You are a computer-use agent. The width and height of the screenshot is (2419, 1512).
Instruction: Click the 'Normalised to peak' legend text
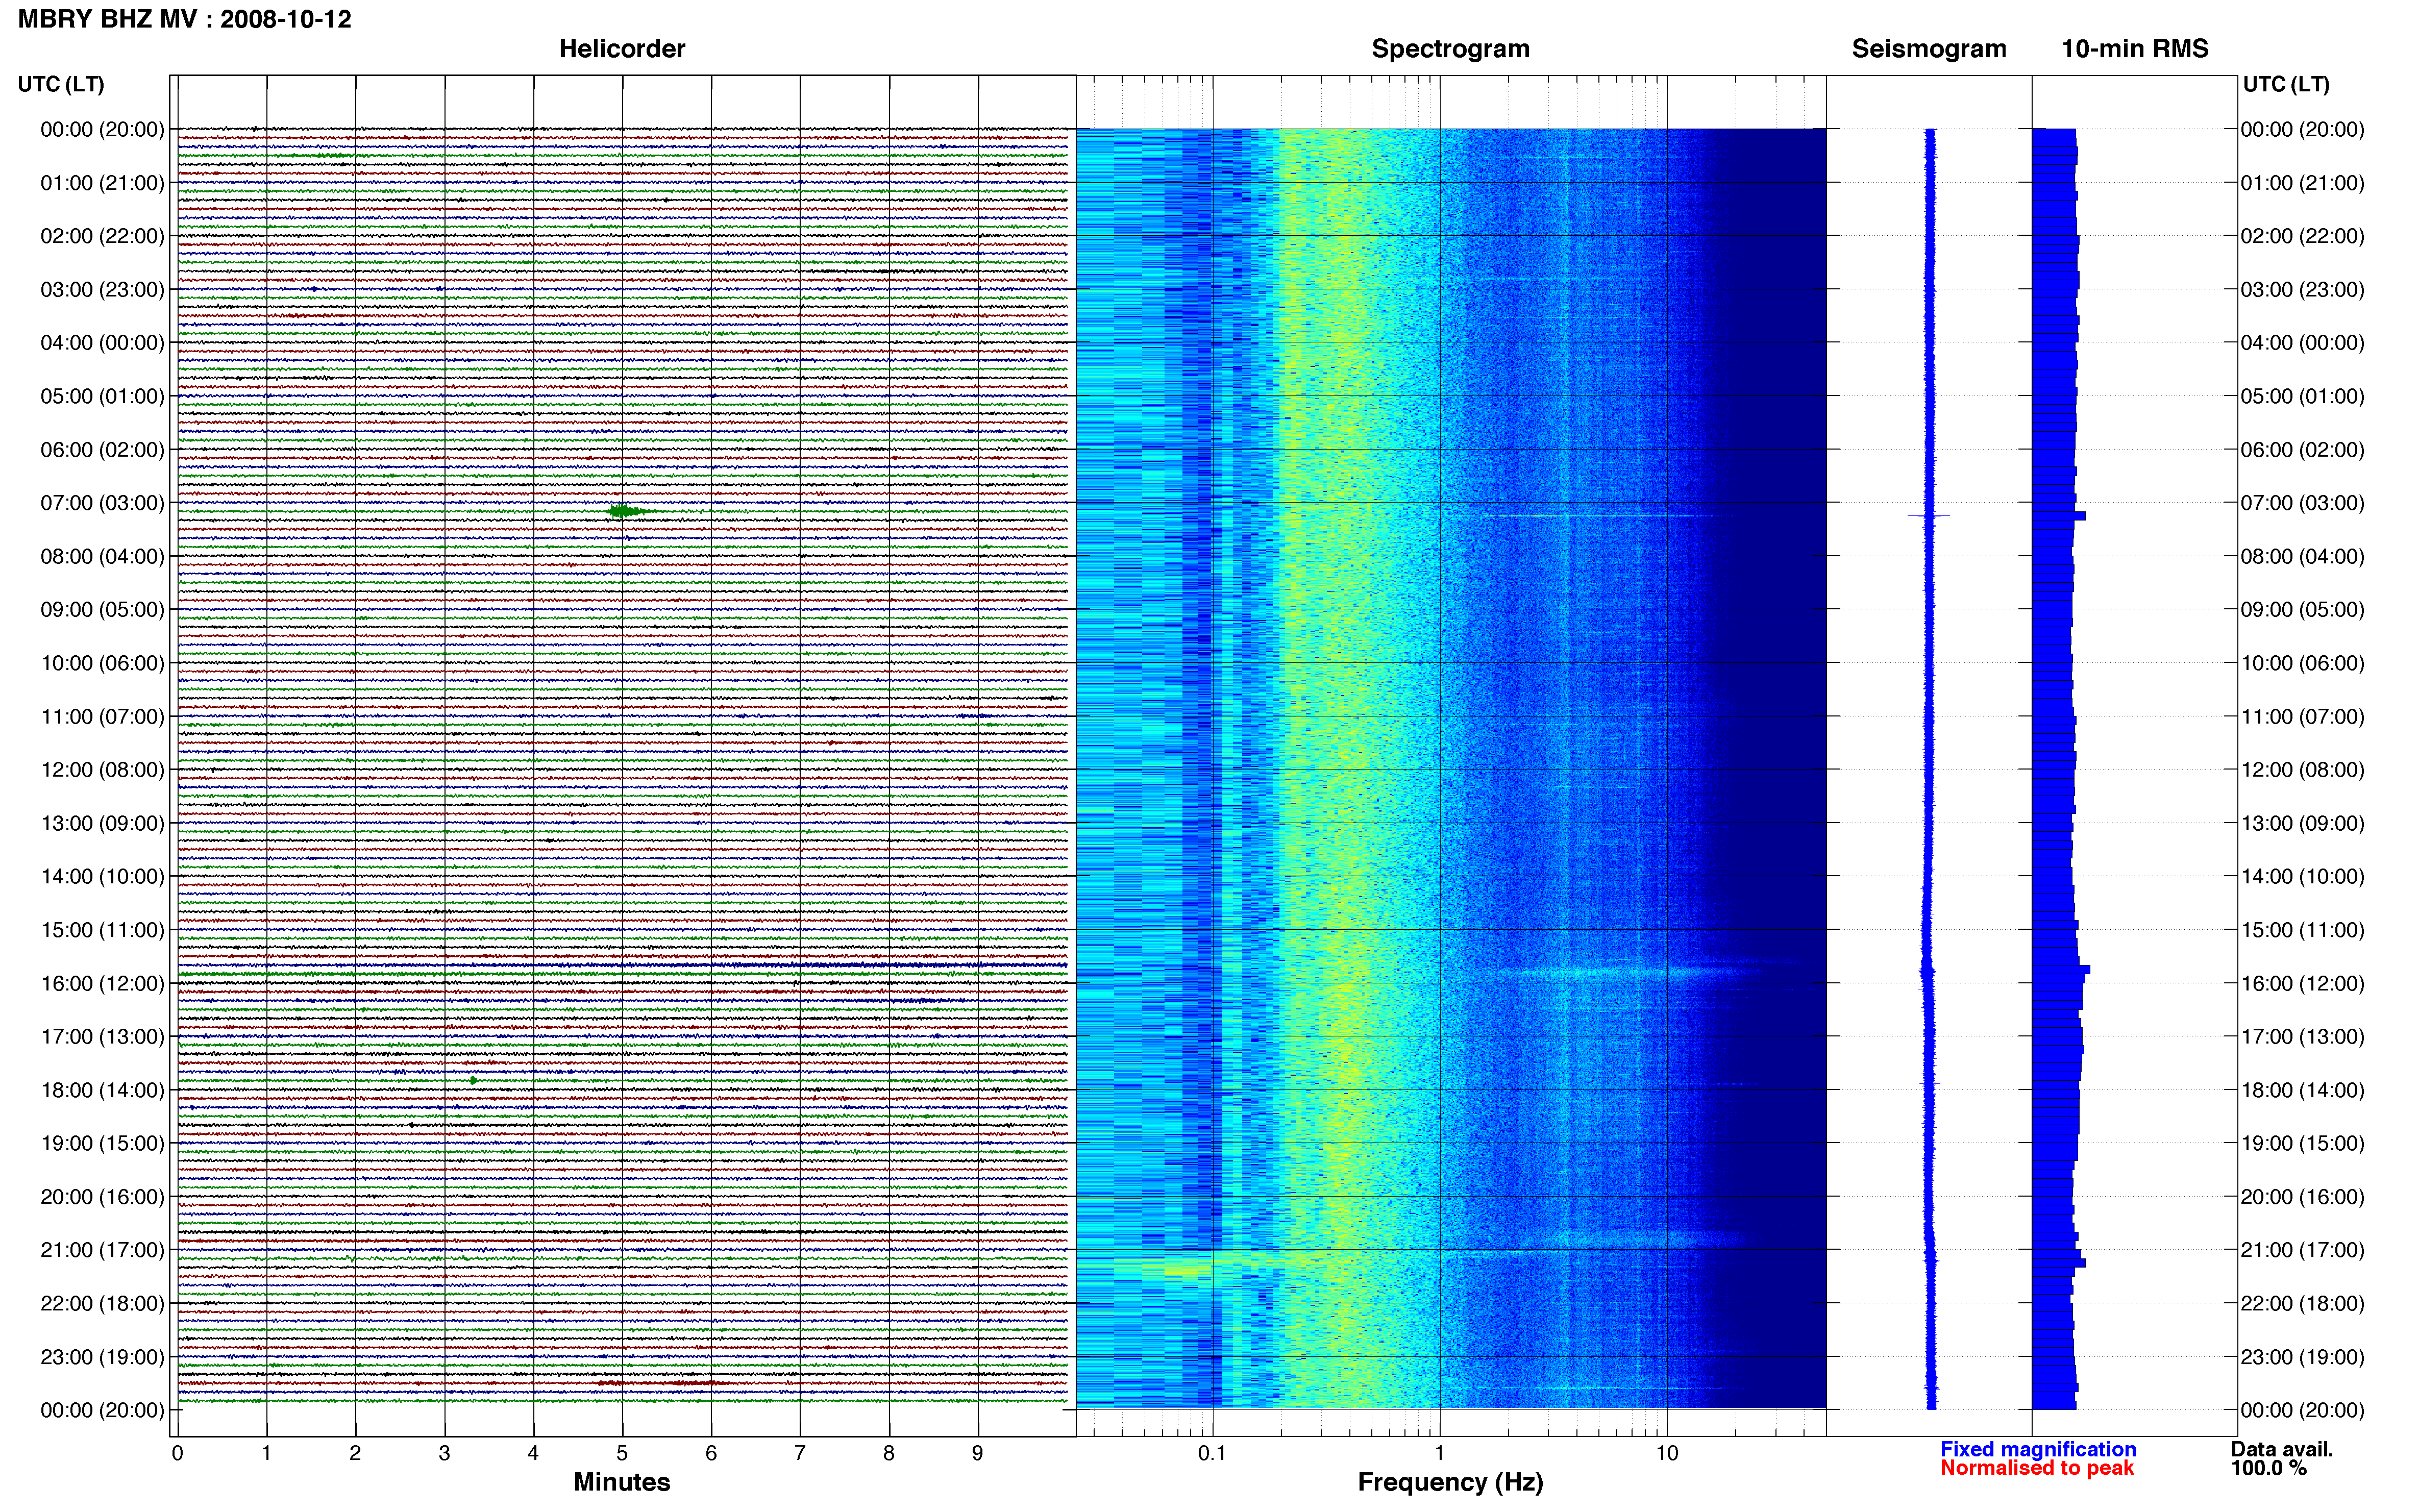2037,1468
